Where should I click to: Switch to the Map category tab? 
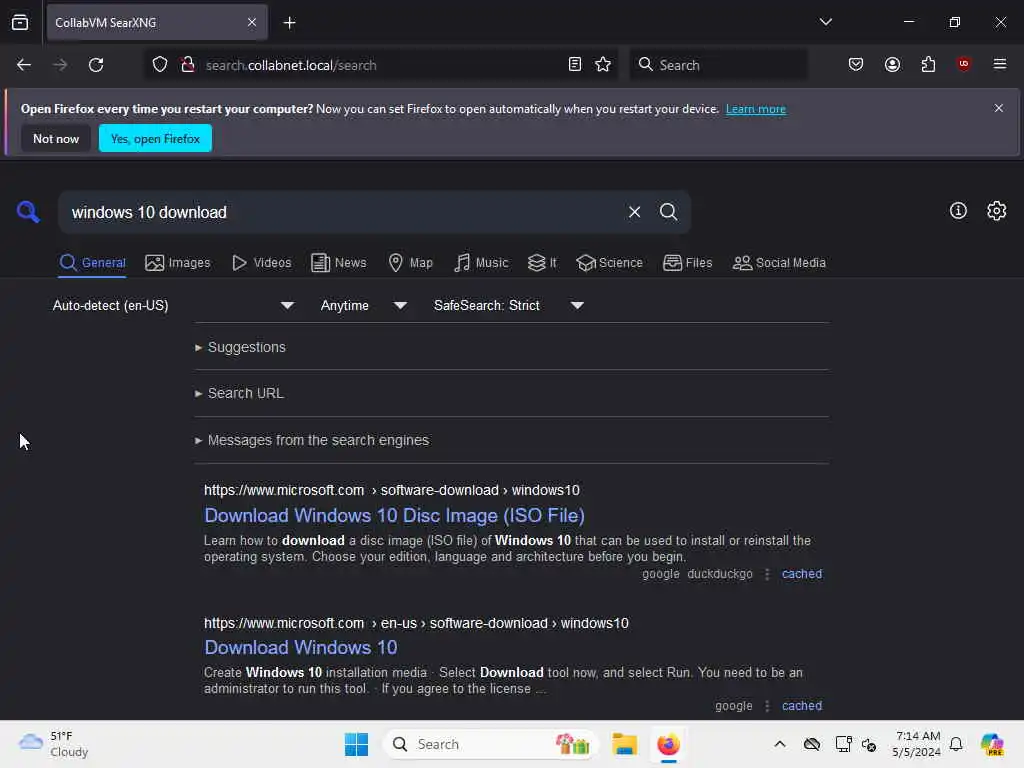(410, 263)
